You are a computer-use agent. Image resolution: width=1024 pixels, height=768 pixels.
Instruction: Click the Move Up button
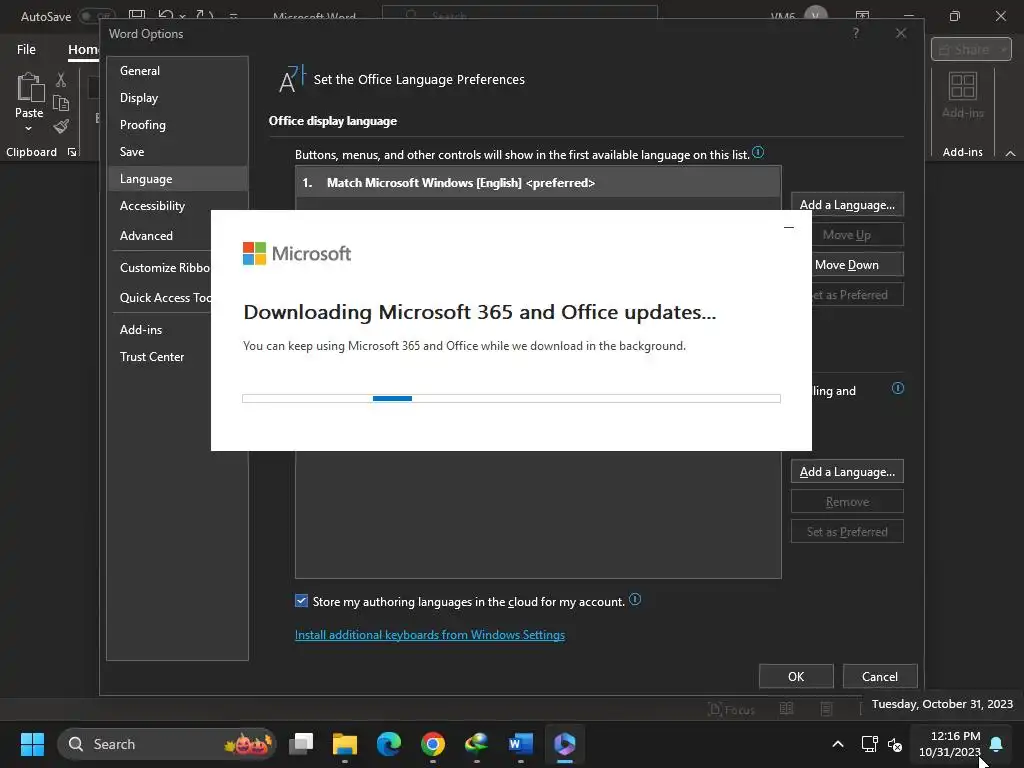coord(857,235)
